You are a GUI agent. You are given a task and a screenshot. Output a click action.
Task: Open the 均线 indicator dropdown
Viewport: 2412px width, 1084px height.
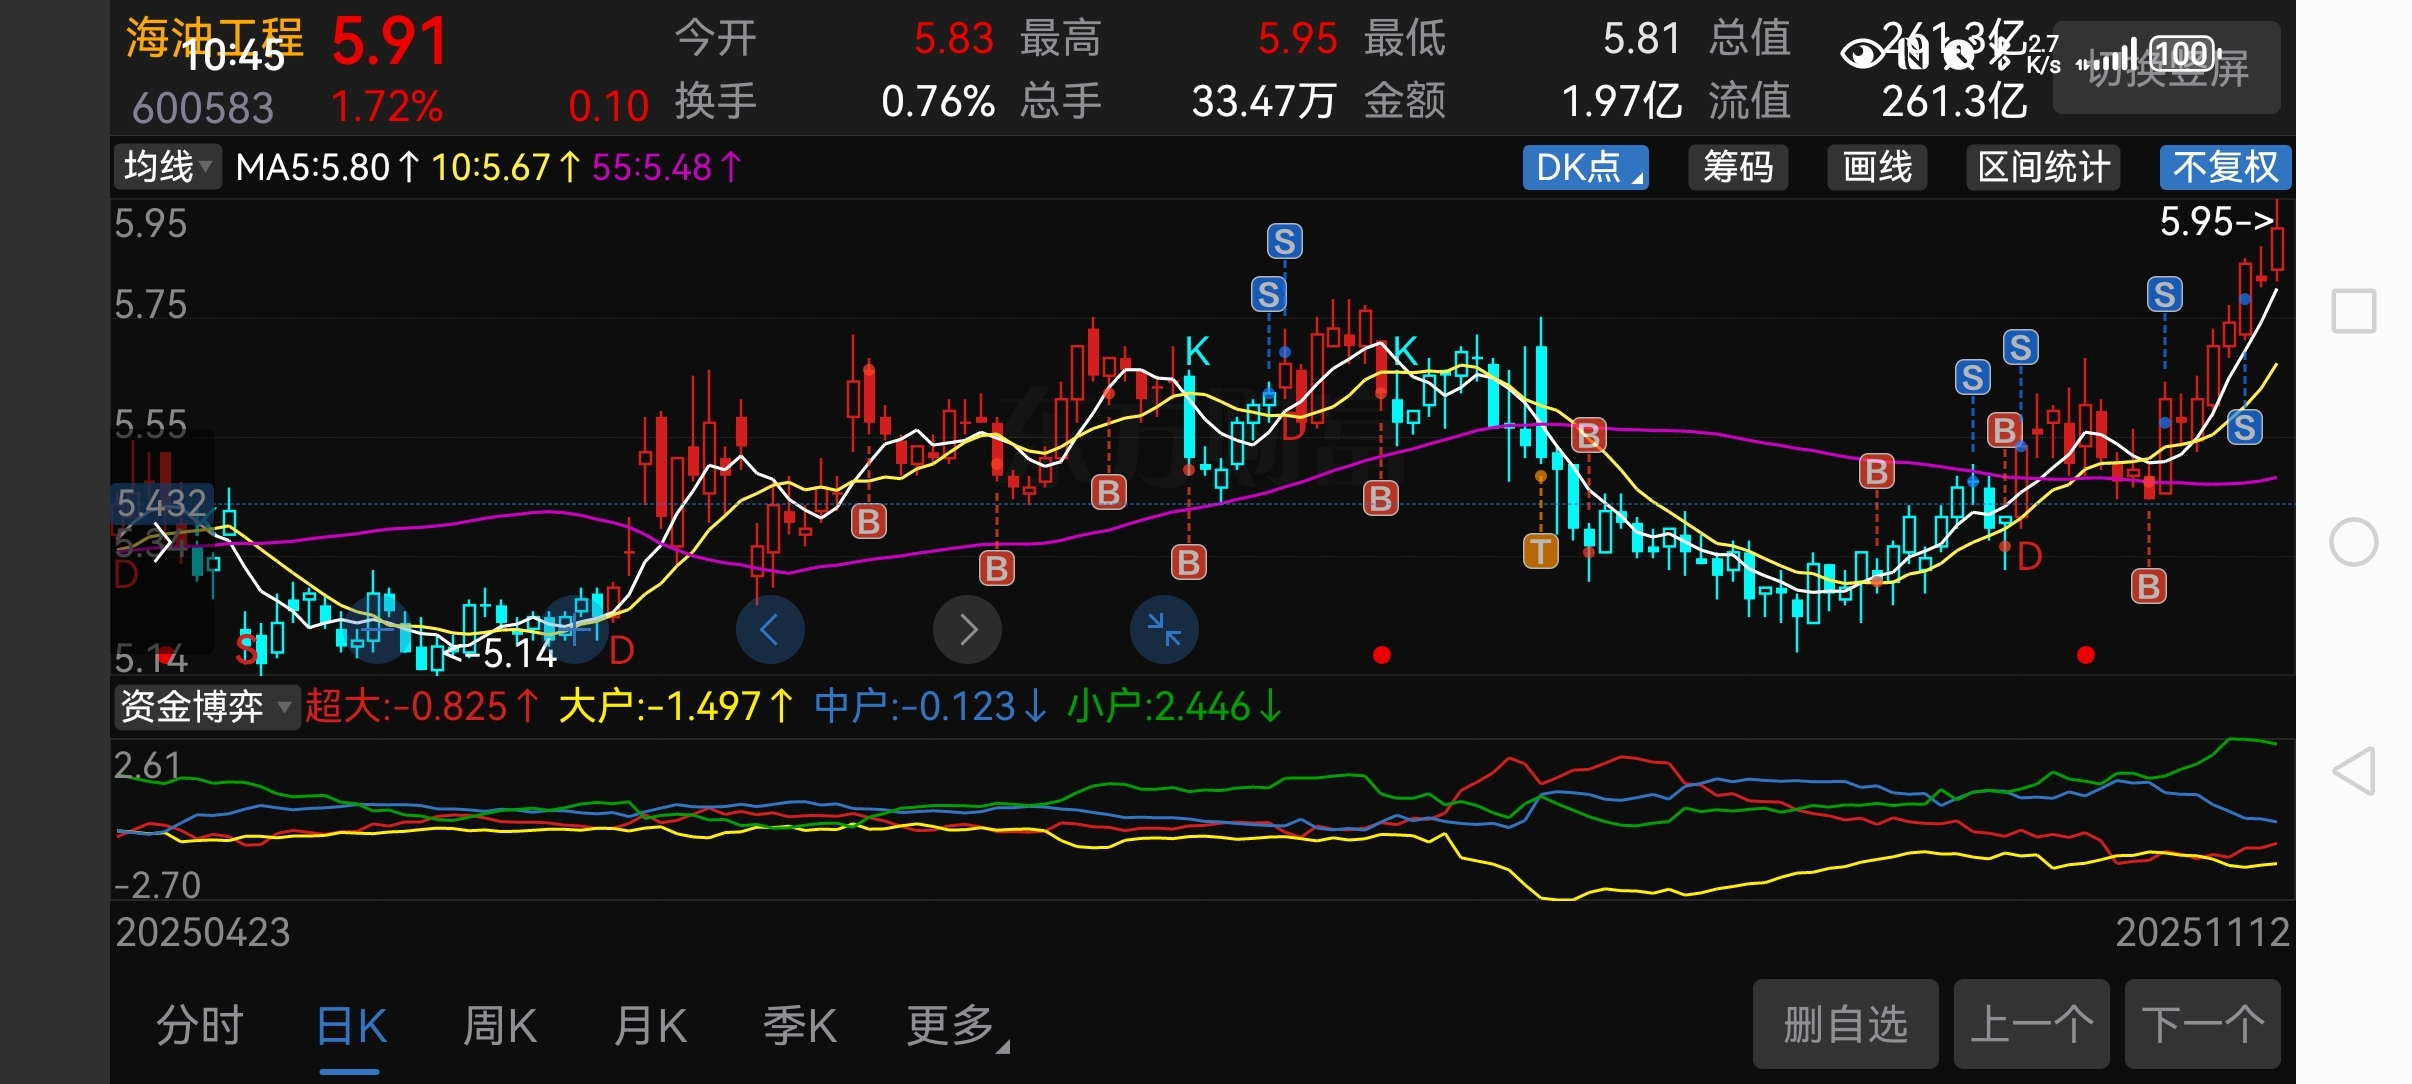tap(167, 167)
